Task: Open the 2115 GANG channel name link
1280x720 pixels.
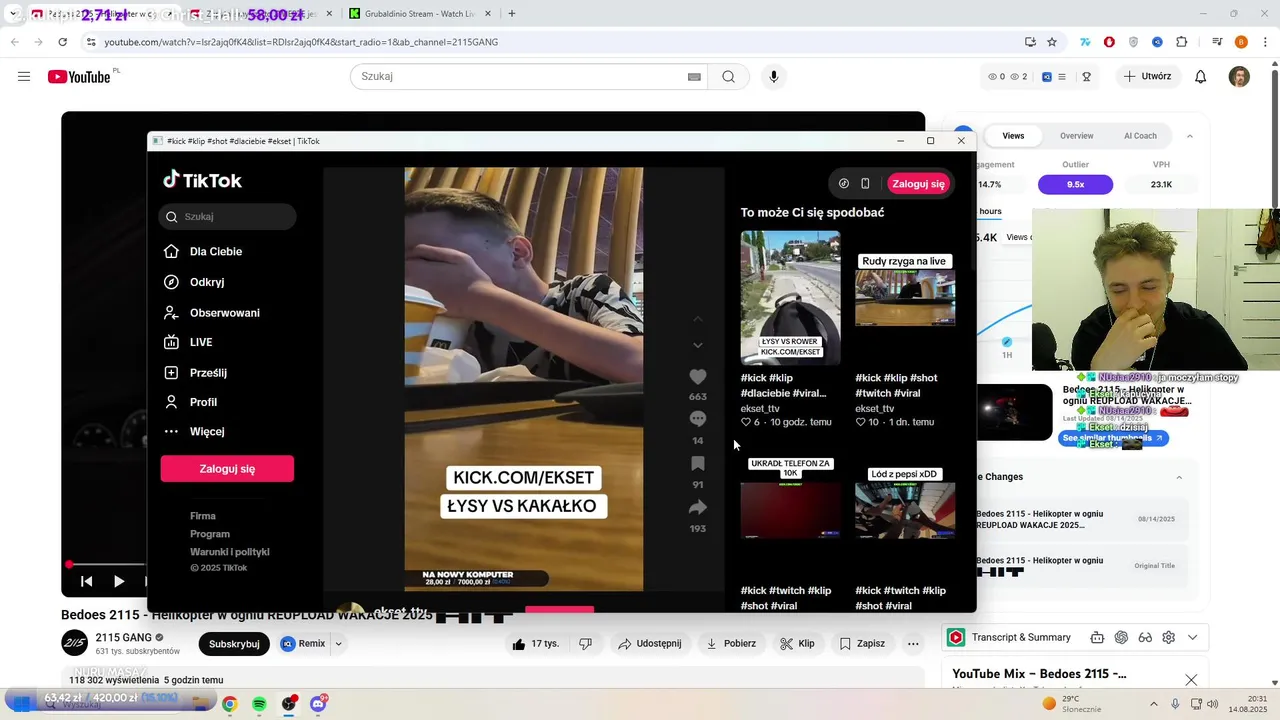Action: [x=123, y=638]
